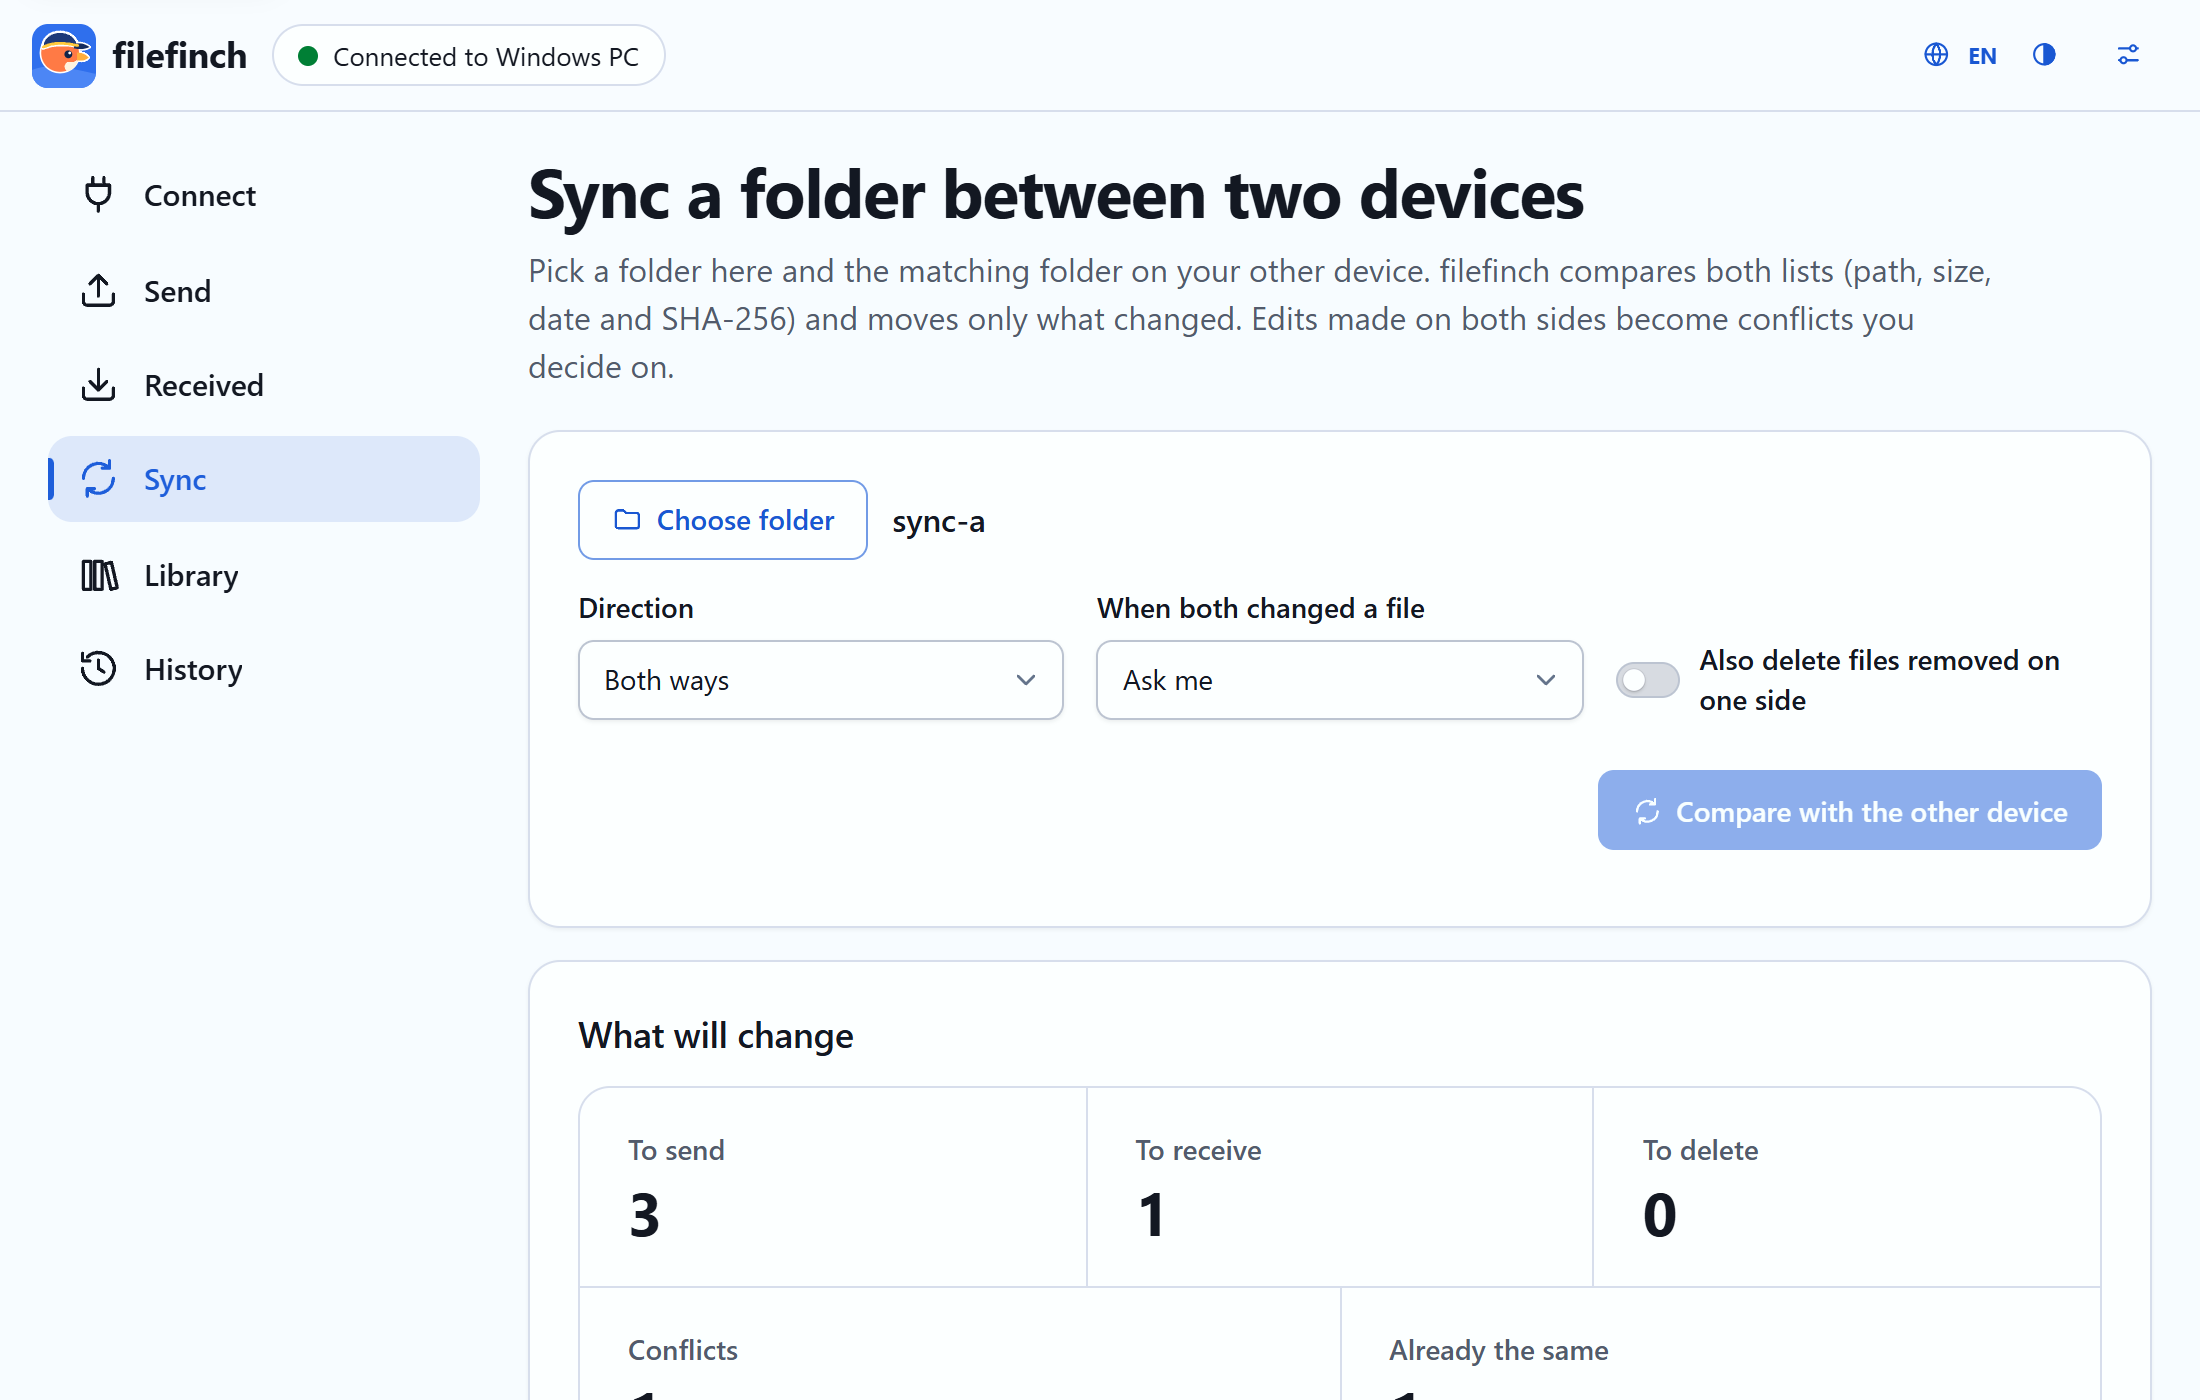This screenshot has height=1400, width=2200.
Task: Open the Send page
Action: click(264, 291)
